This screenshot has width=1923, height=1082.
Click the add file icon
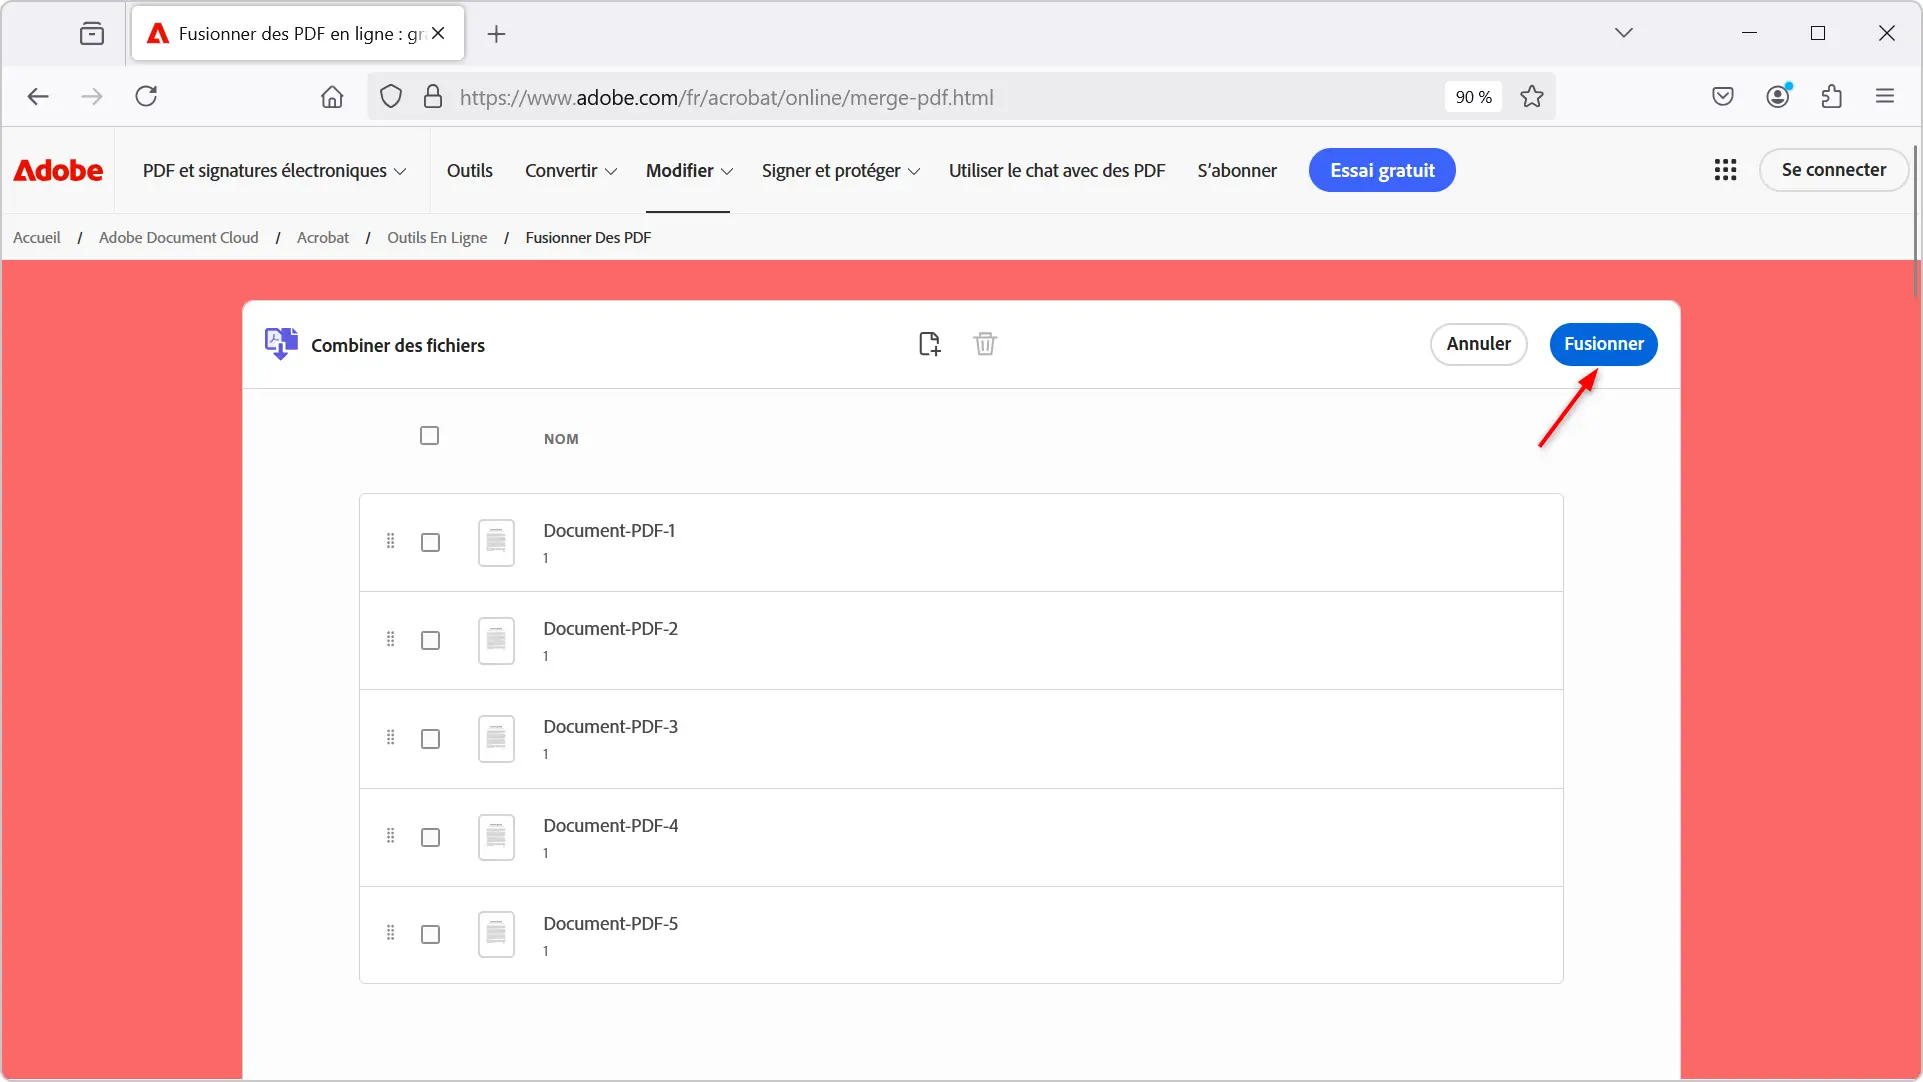(x=929, y=344)
